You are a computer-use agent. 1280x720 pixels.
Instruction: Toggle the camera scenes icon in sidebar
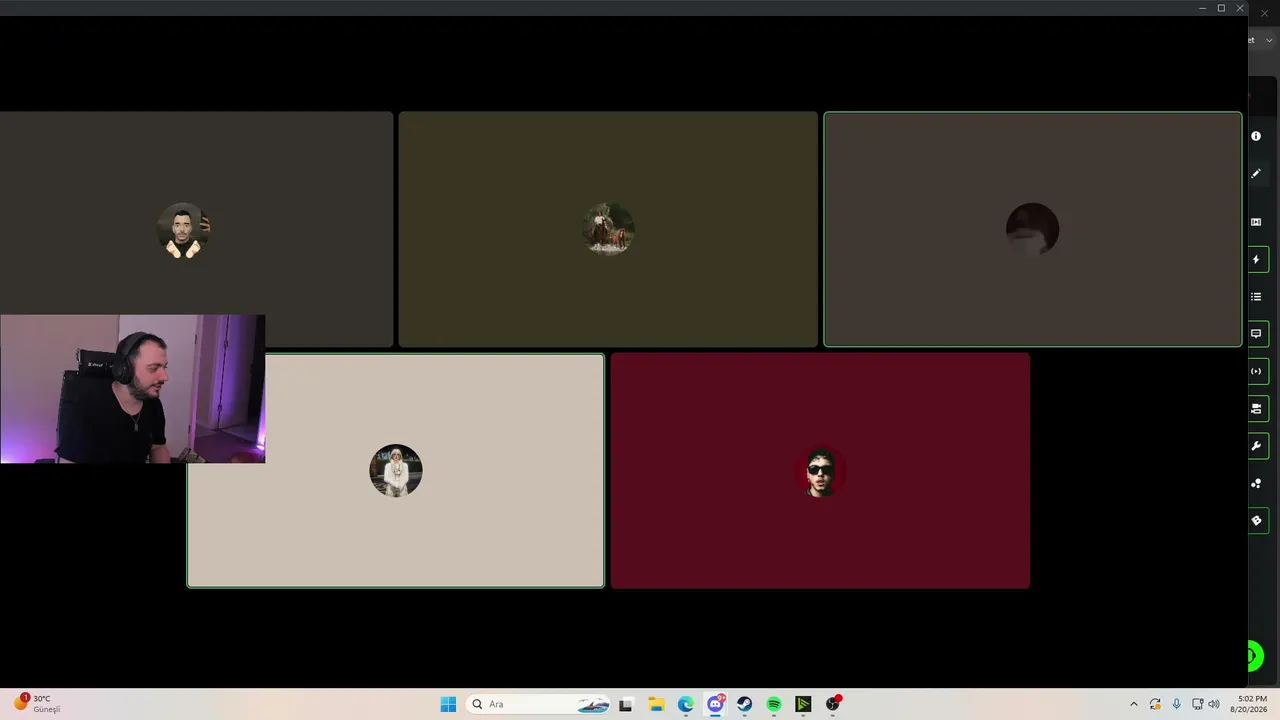1256,409
